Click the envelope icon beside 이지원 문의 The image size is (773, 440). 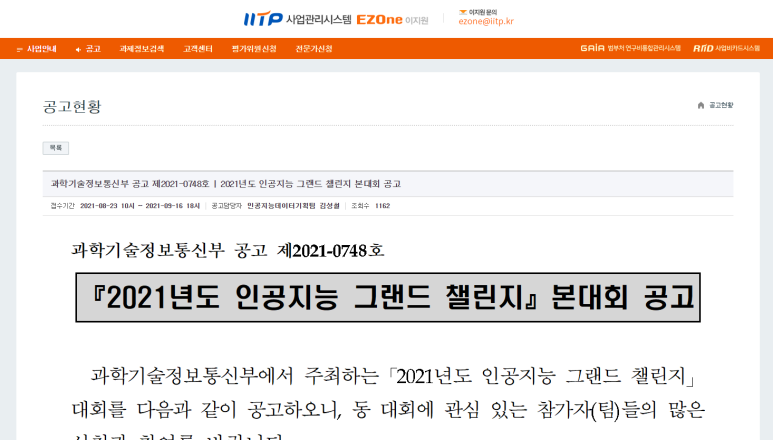coord(462,12)
